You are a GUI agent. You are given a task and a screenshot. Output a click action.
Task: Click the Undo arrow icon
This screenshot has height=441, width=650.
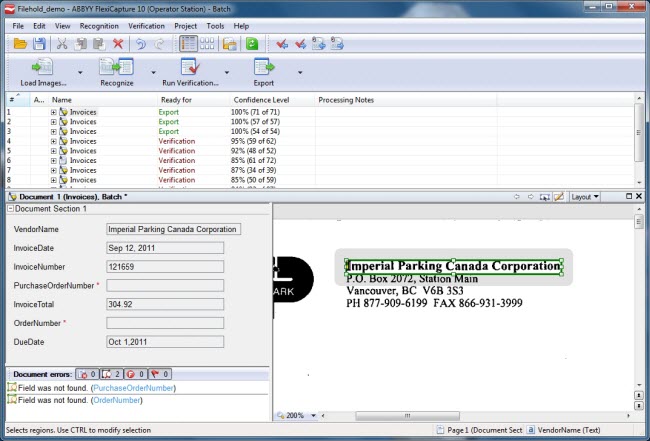point(141,44)
